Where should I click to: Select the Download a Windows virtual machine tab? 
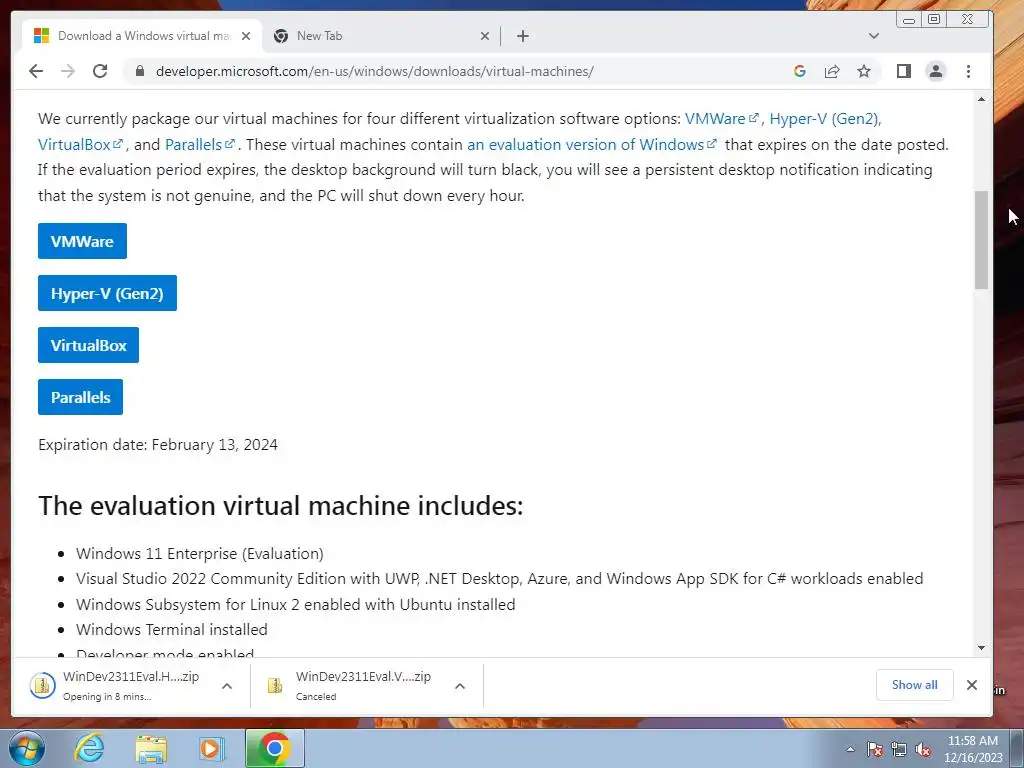tap(142, 36)
